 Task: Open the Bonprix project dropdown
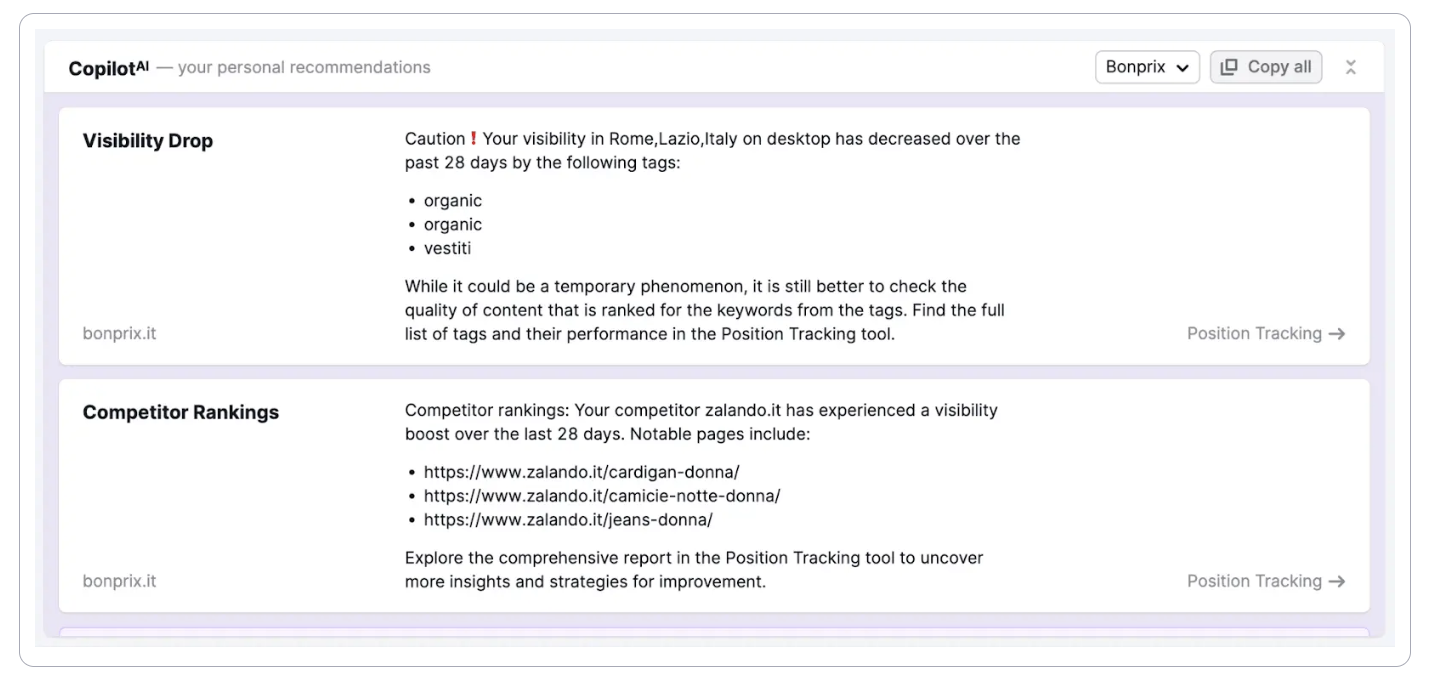[x=1147, y=67]
